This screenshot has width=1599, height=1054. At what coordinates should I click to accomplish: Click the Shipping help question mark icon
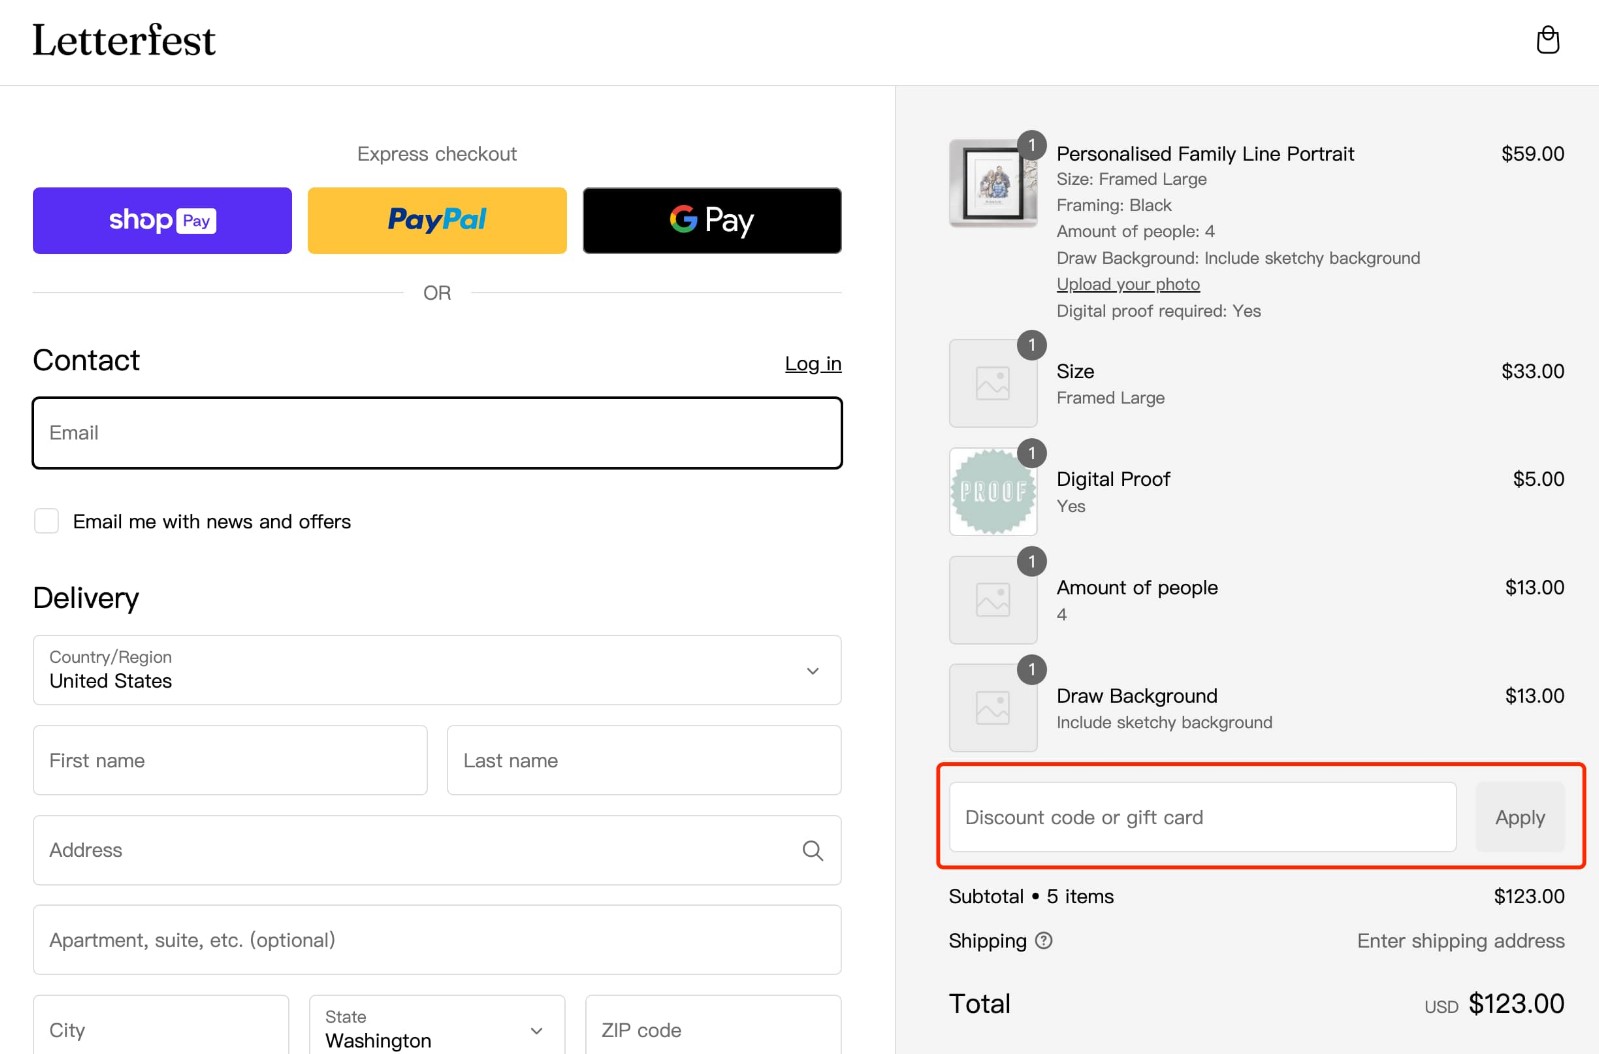1043,940
